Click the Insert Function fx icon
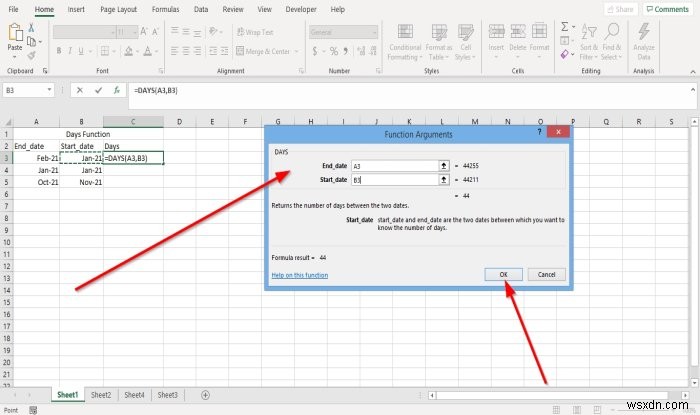 [x=117, y=90]
